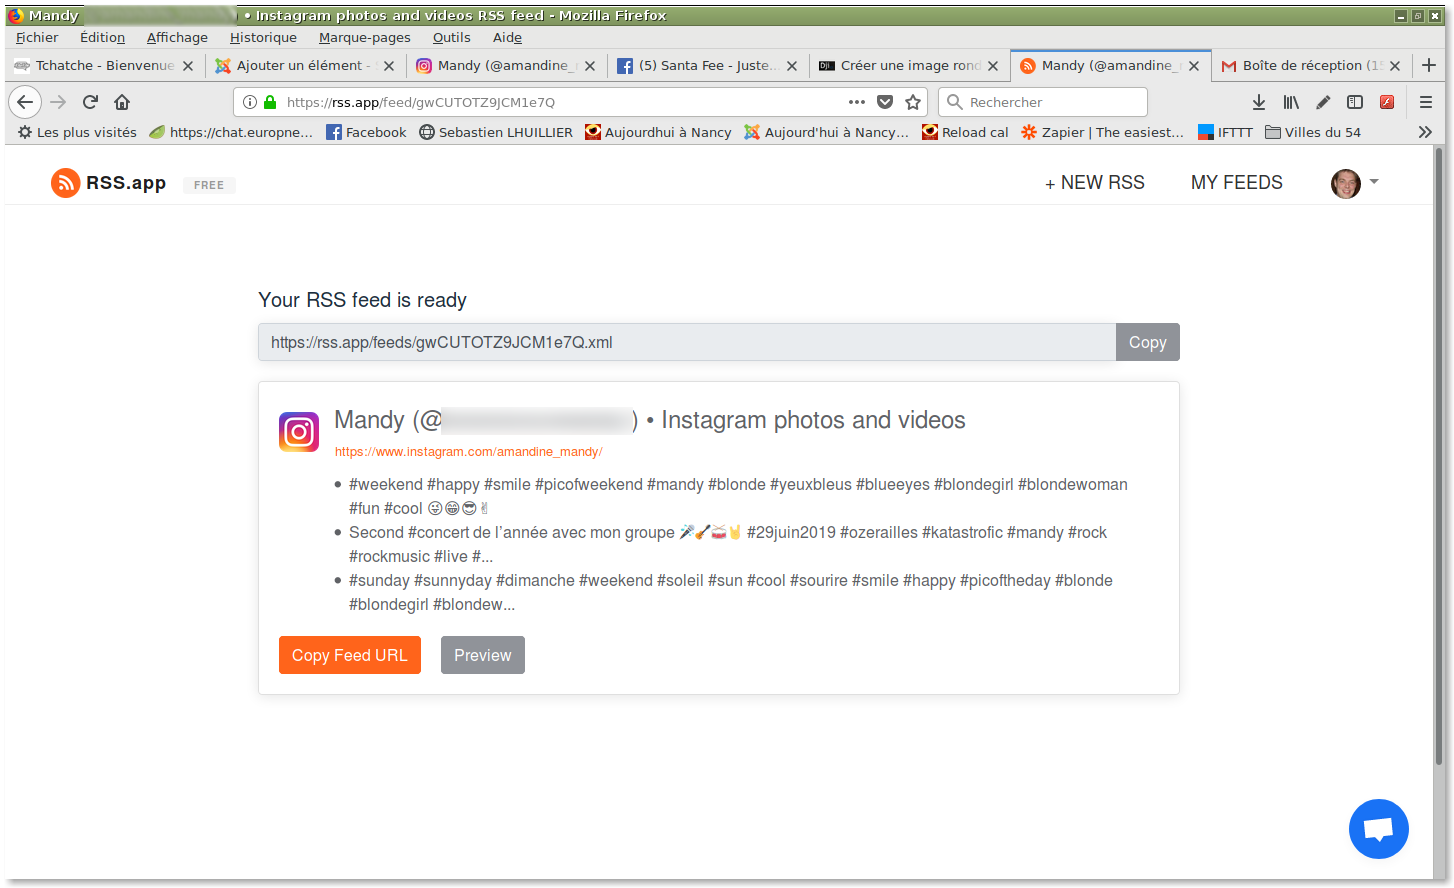Image resolution: width=1454 pixels, height=888 pixels.
Task: Reload the current page
Action: click(90, 102)
